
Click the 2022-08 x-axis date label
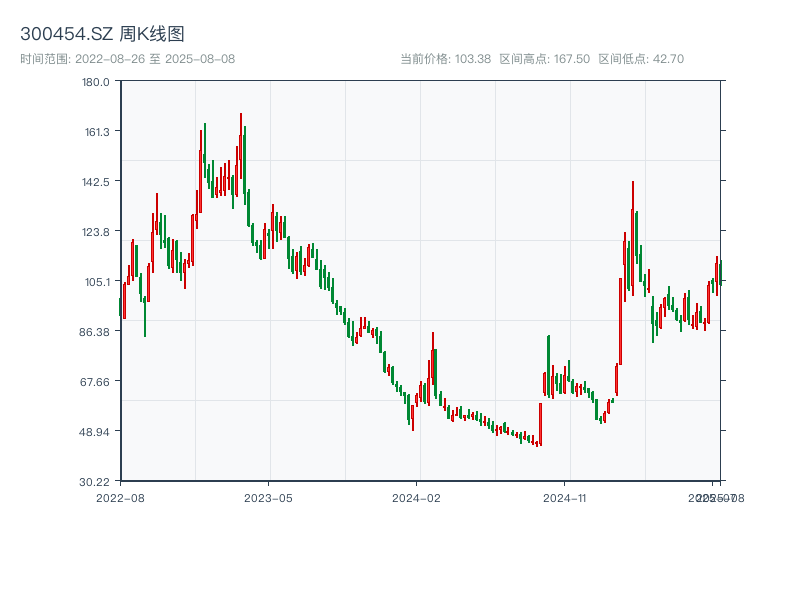(x=120, y=498)
